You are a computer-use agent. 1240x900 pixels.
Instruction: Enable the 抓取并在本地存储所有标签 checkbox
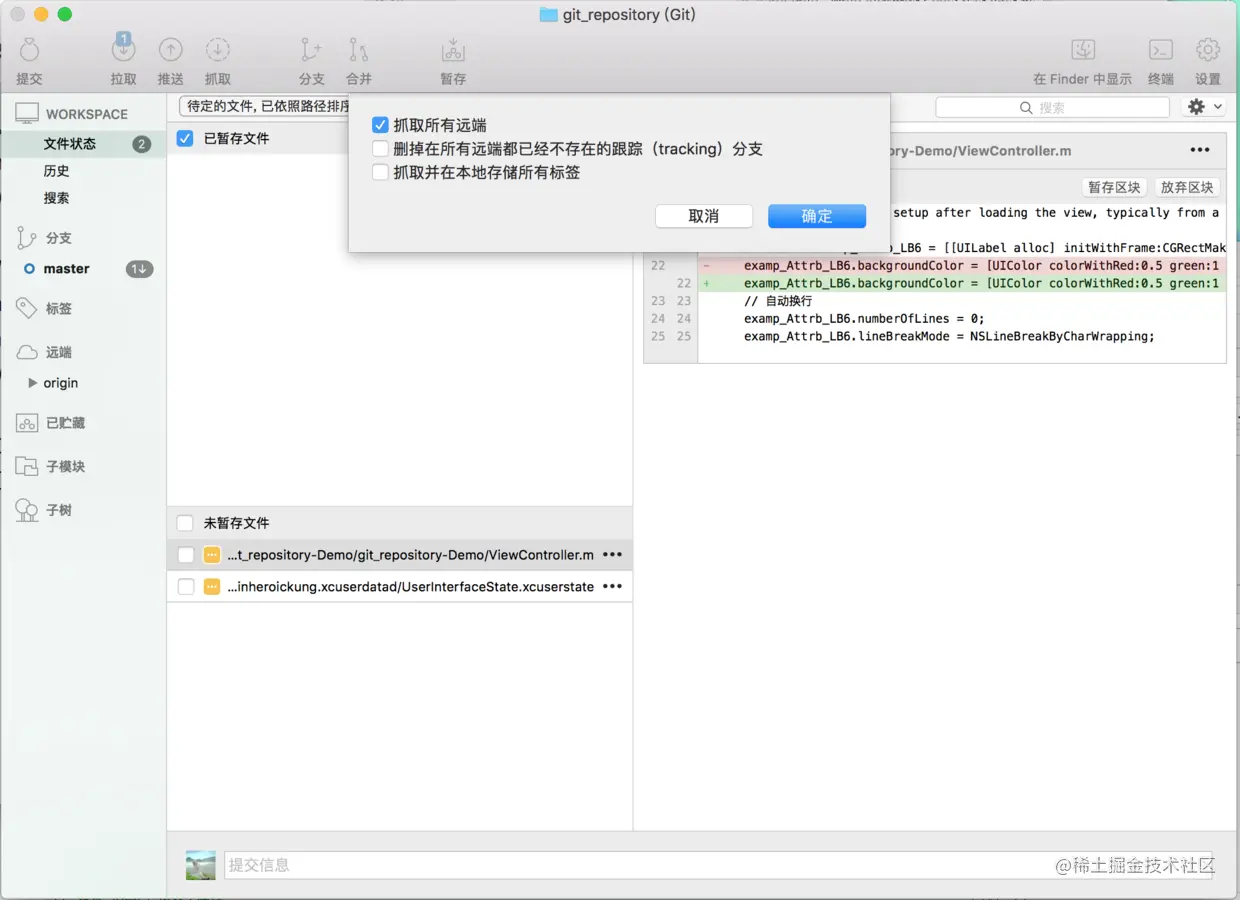(380, 173)
